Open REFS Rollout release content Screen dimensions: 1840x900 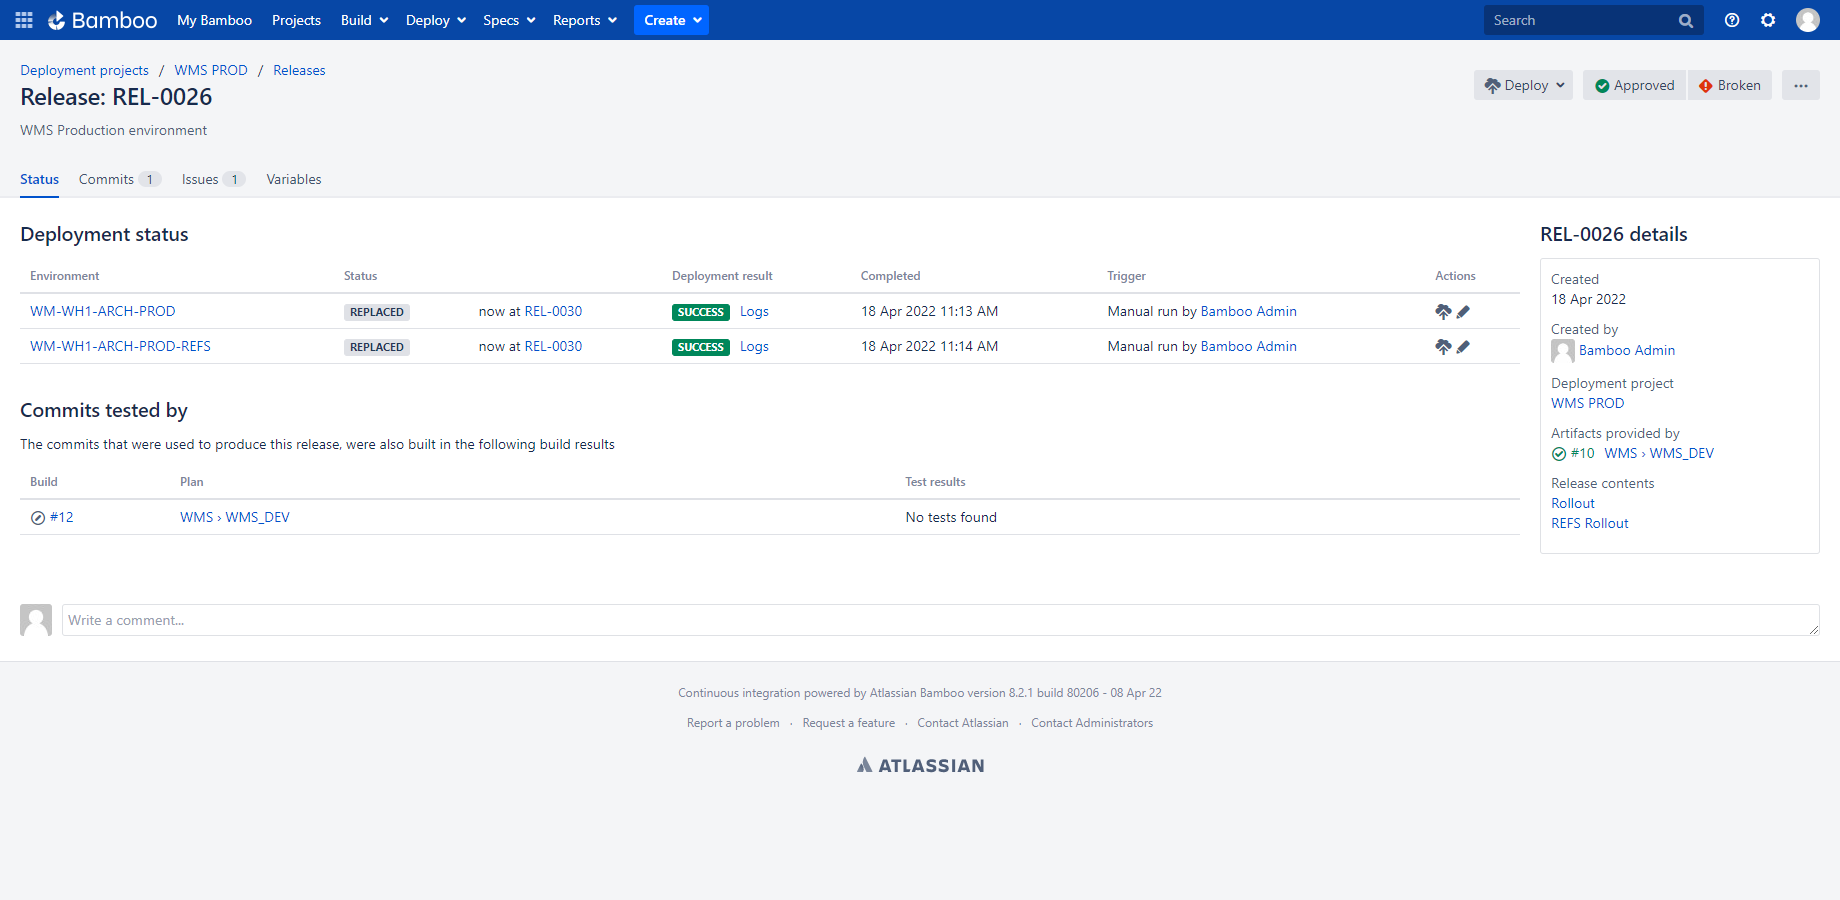click(x=1590, y=524)
